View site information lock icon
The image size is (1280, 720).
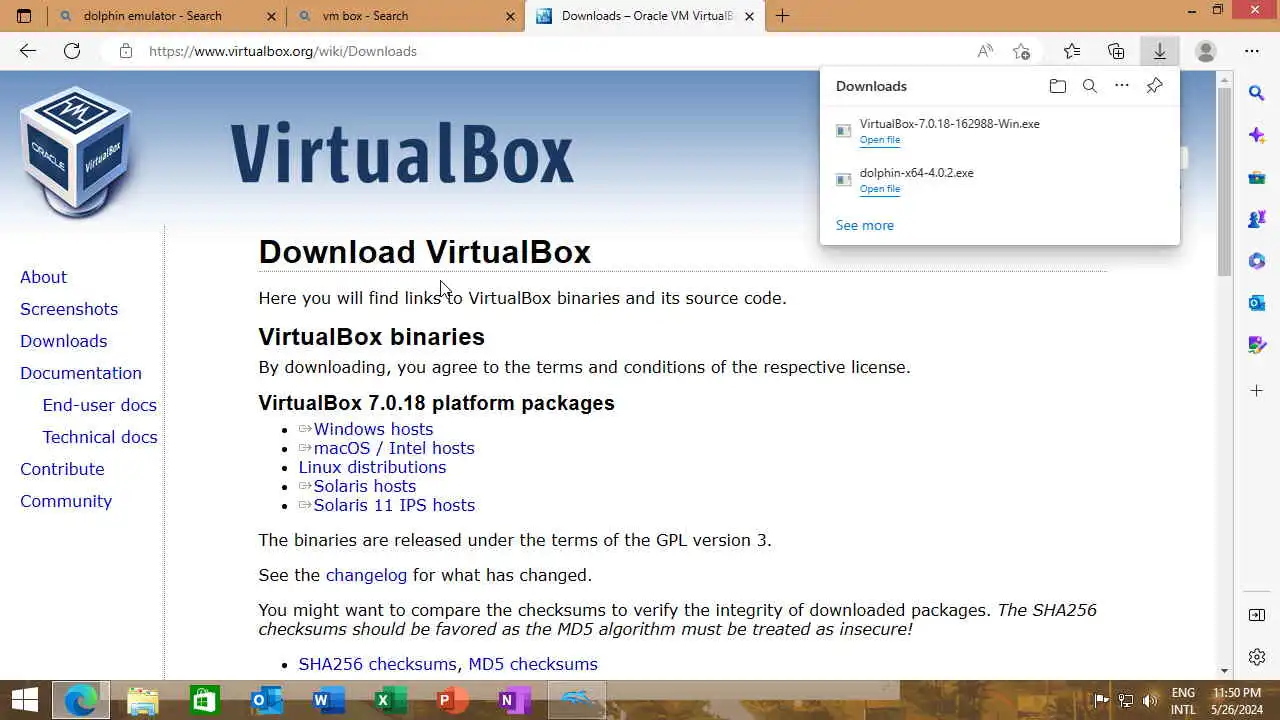125,51
